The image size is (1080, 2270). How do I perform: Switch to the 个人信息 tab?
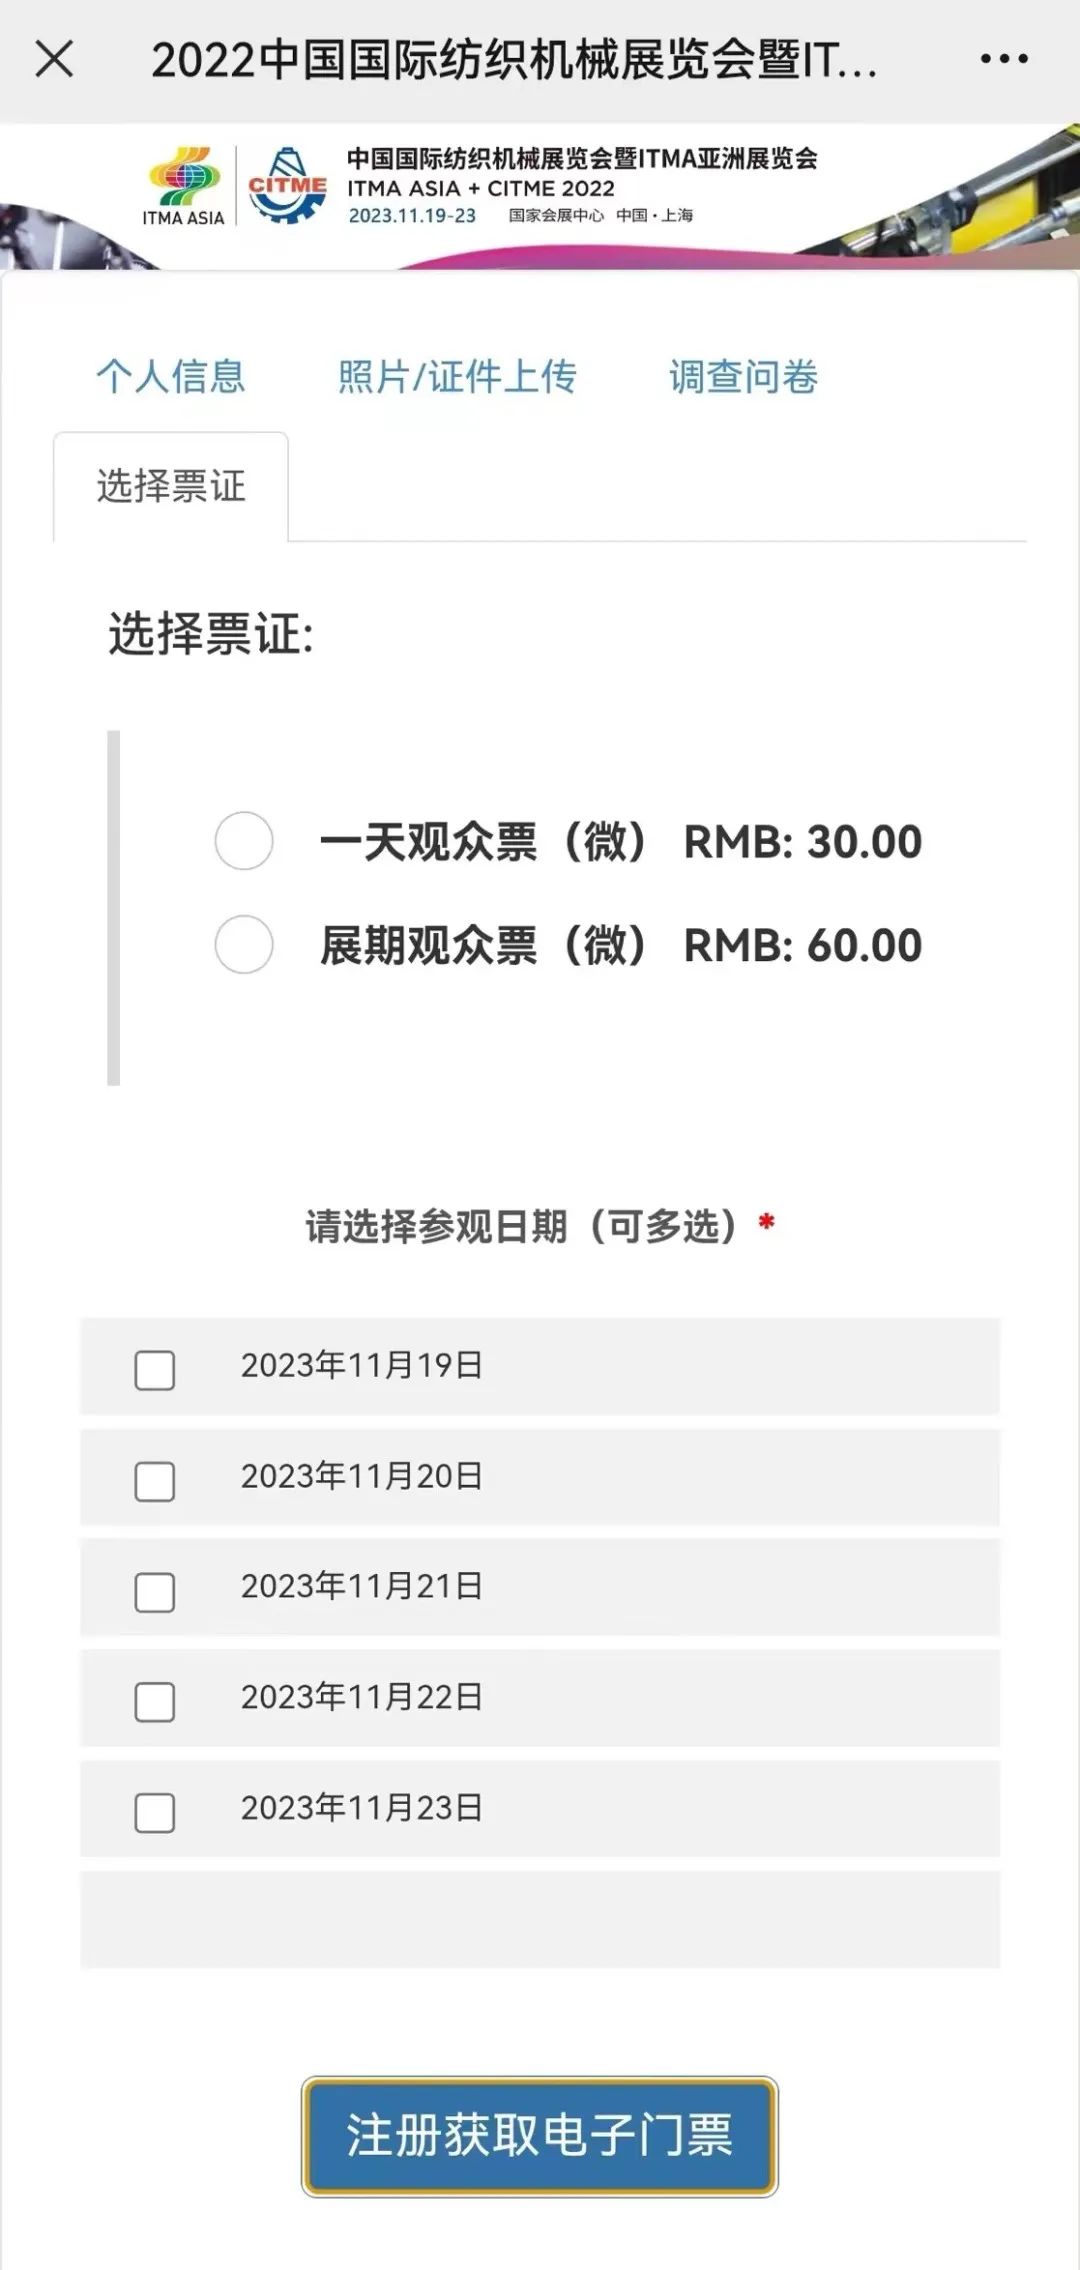click(171, 377)
